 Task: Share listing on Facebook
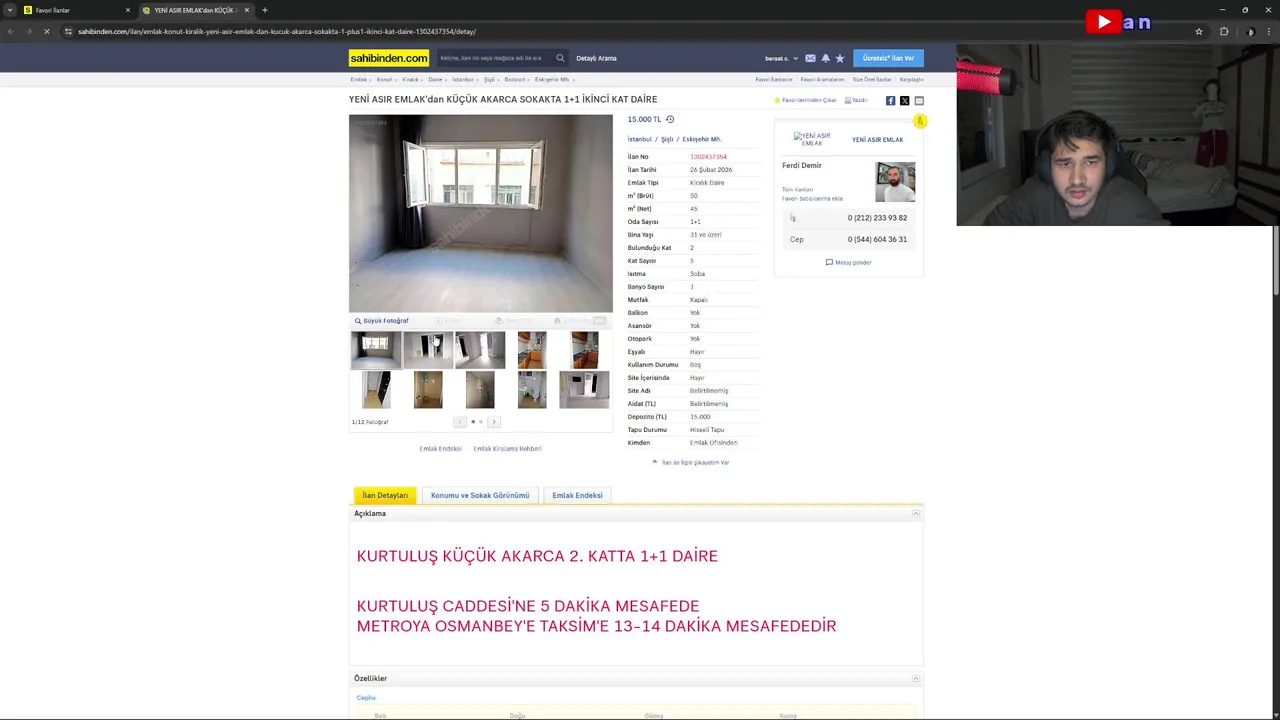pos(890,100)
